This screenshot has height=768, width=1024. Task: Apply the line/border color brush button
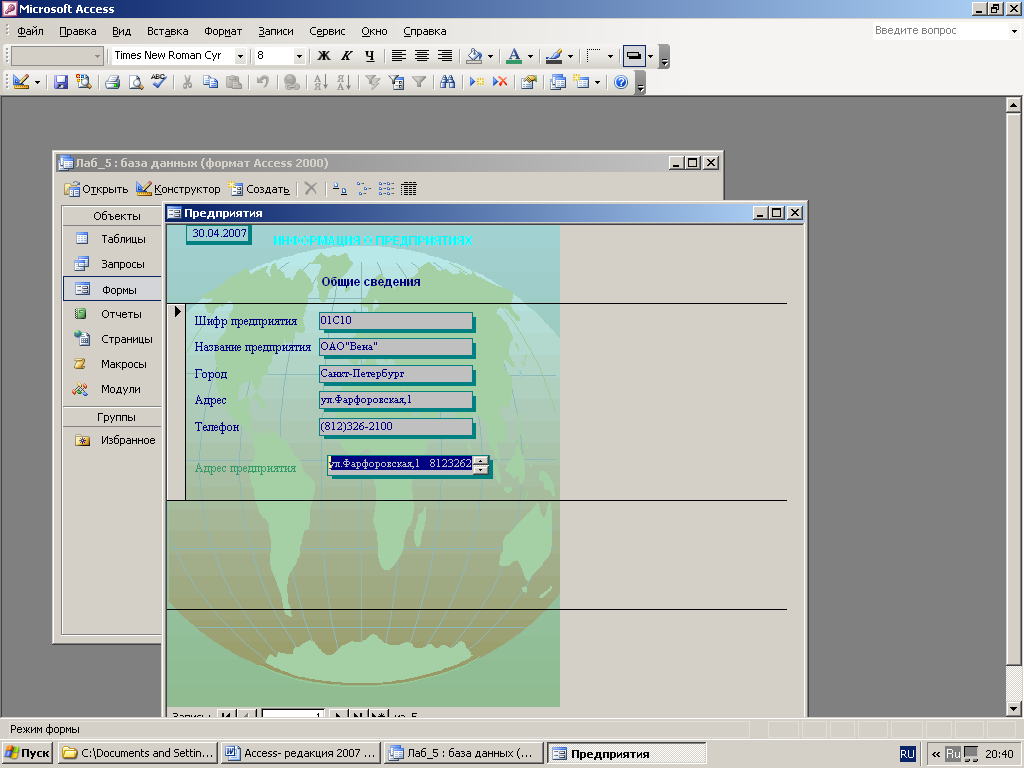pyautogui.click(x=554, y=56)
